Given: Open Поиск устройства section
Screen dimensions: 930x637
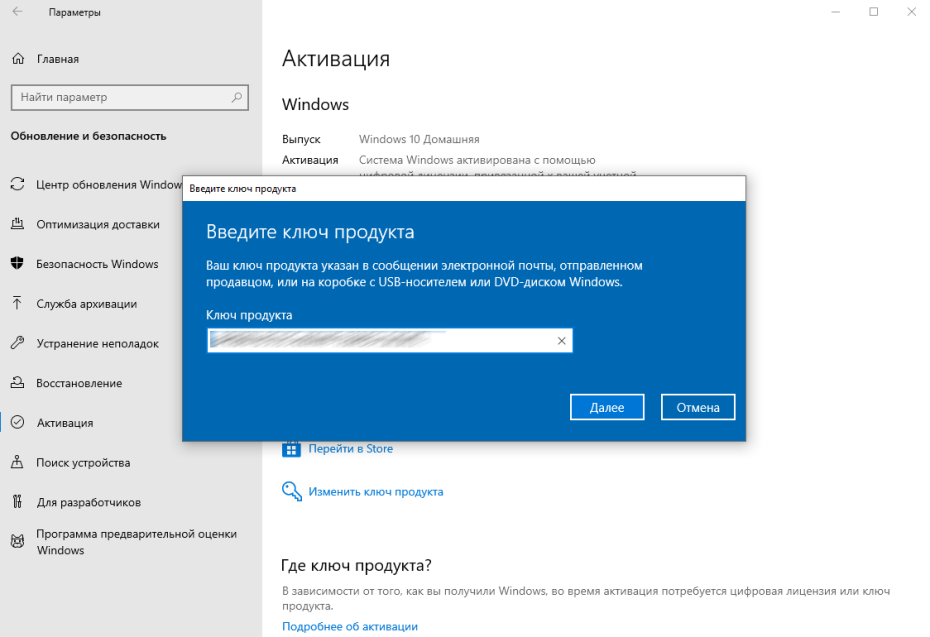Looking at the screenshot, I should click(83, 463).
